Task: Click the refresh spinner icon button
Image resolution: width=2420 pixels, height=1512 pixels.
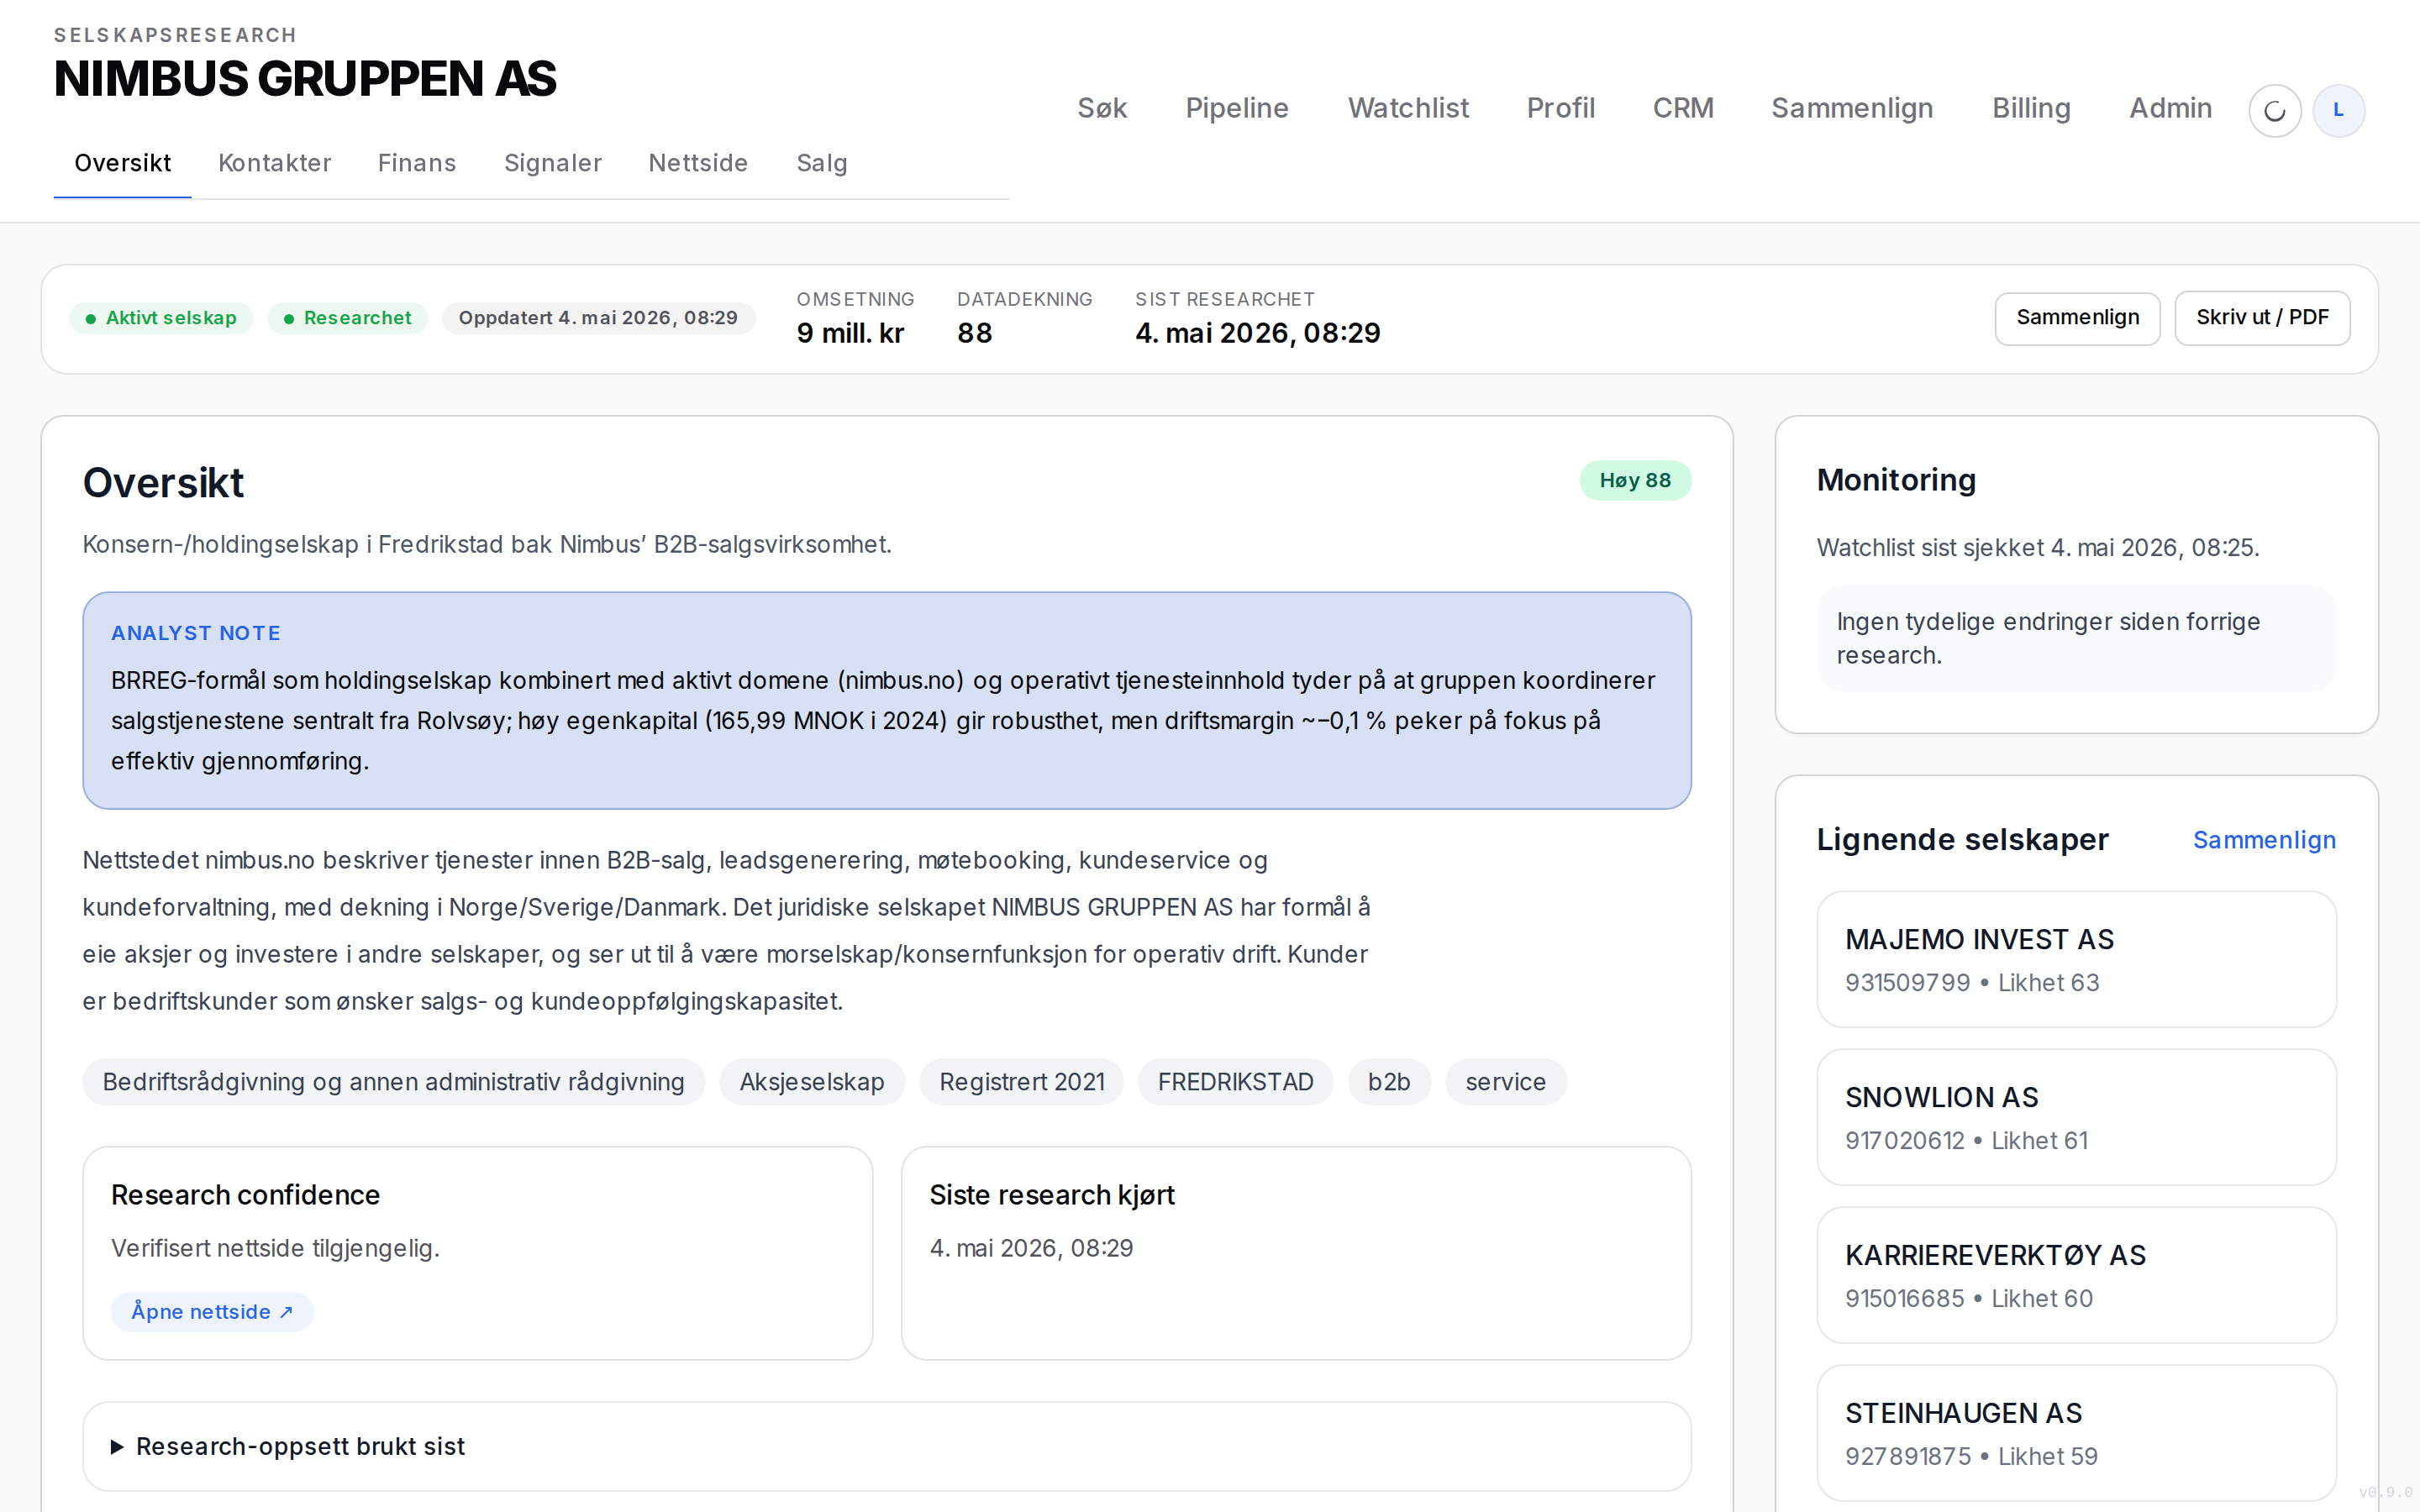Action: coord(2274,110)
